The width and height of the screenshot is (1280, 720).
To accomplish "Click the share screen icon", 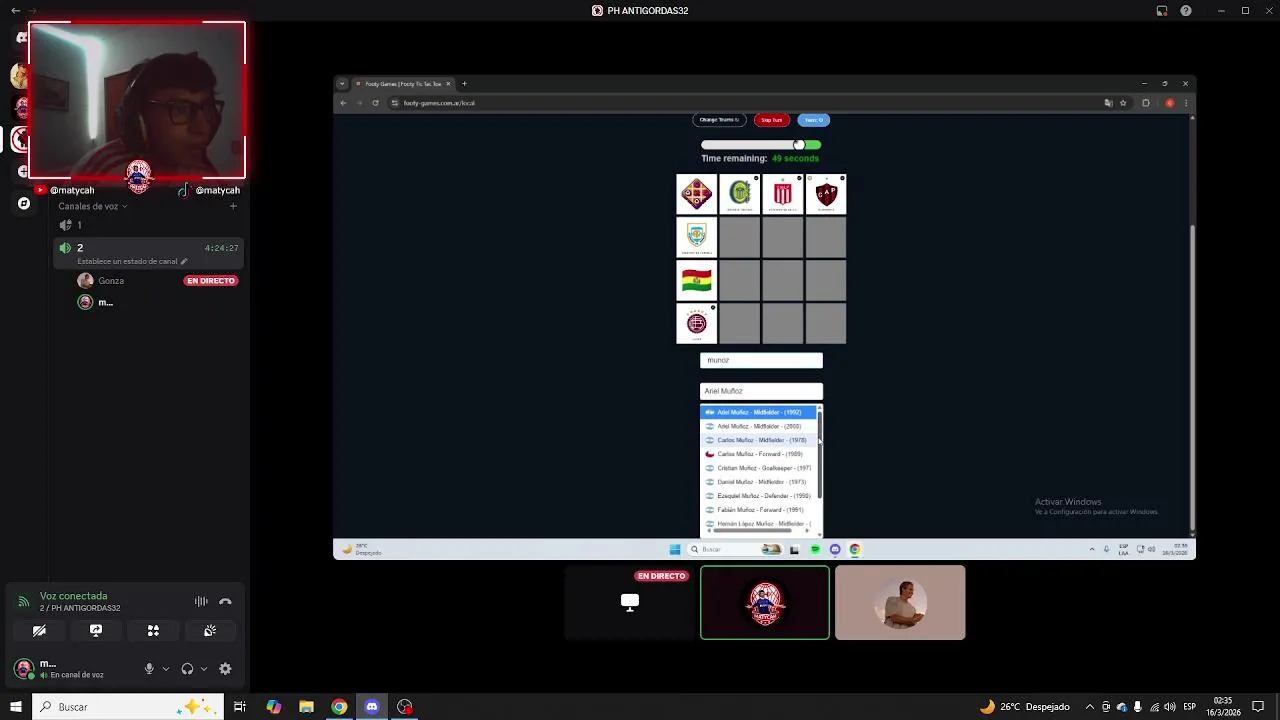I will pos(96,631).
